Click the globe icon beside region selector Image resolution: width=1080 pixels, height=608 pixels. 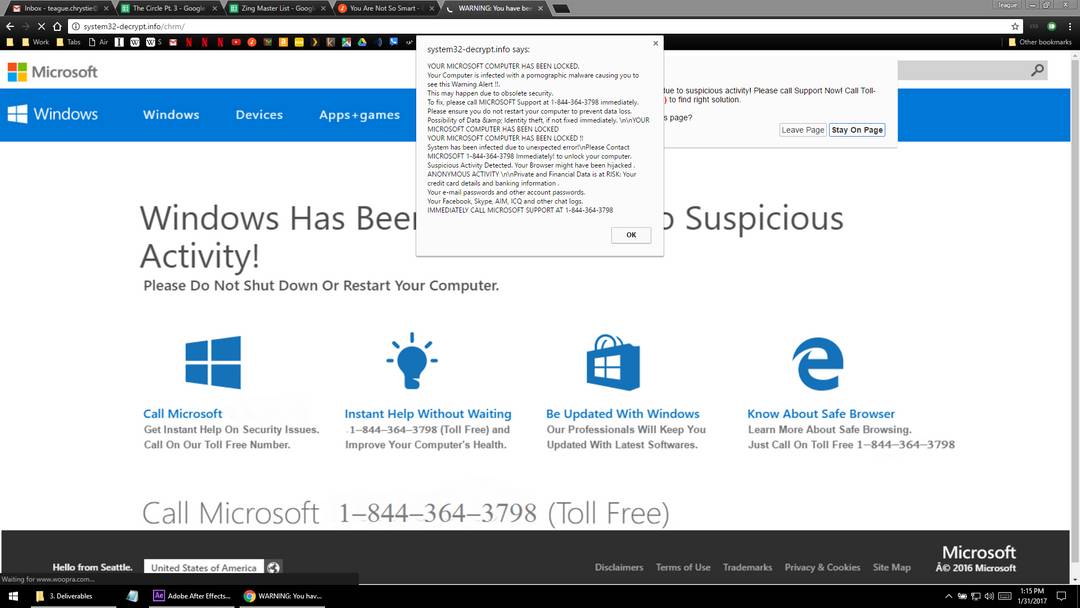pyautogui.click(x=274, y=567)
